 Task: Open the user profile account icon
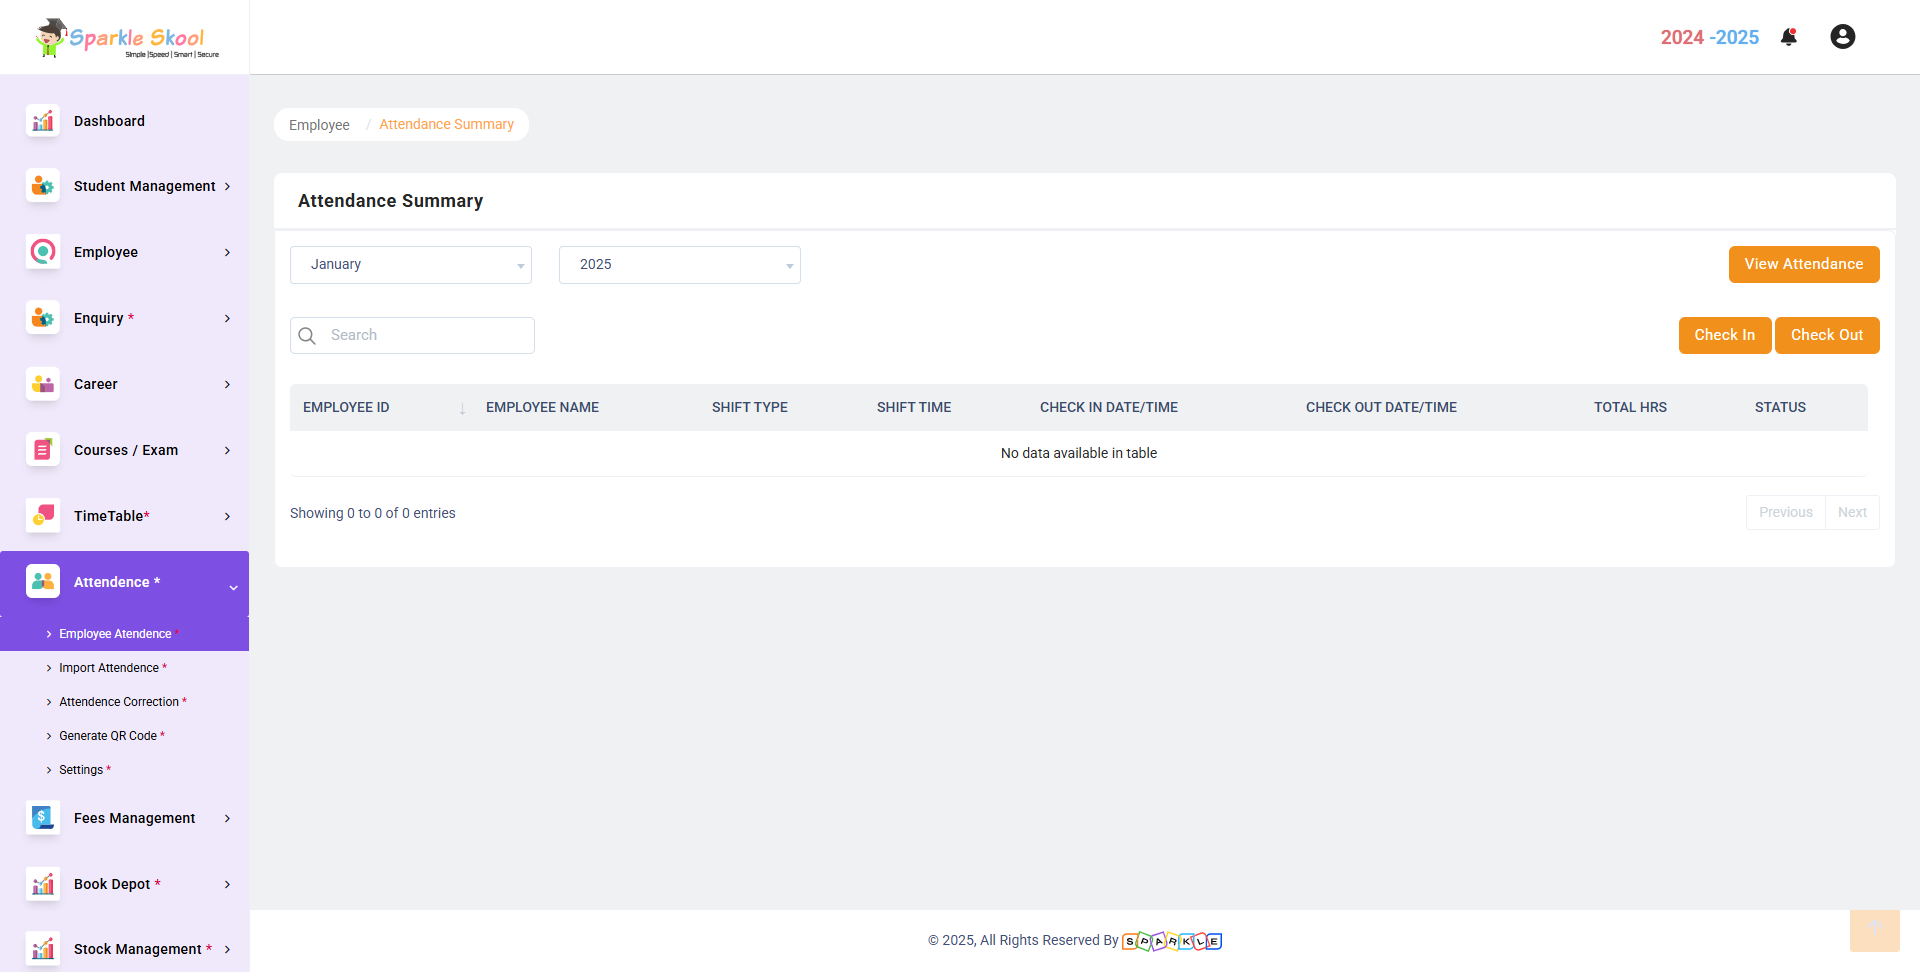[x=1842, y=37]
